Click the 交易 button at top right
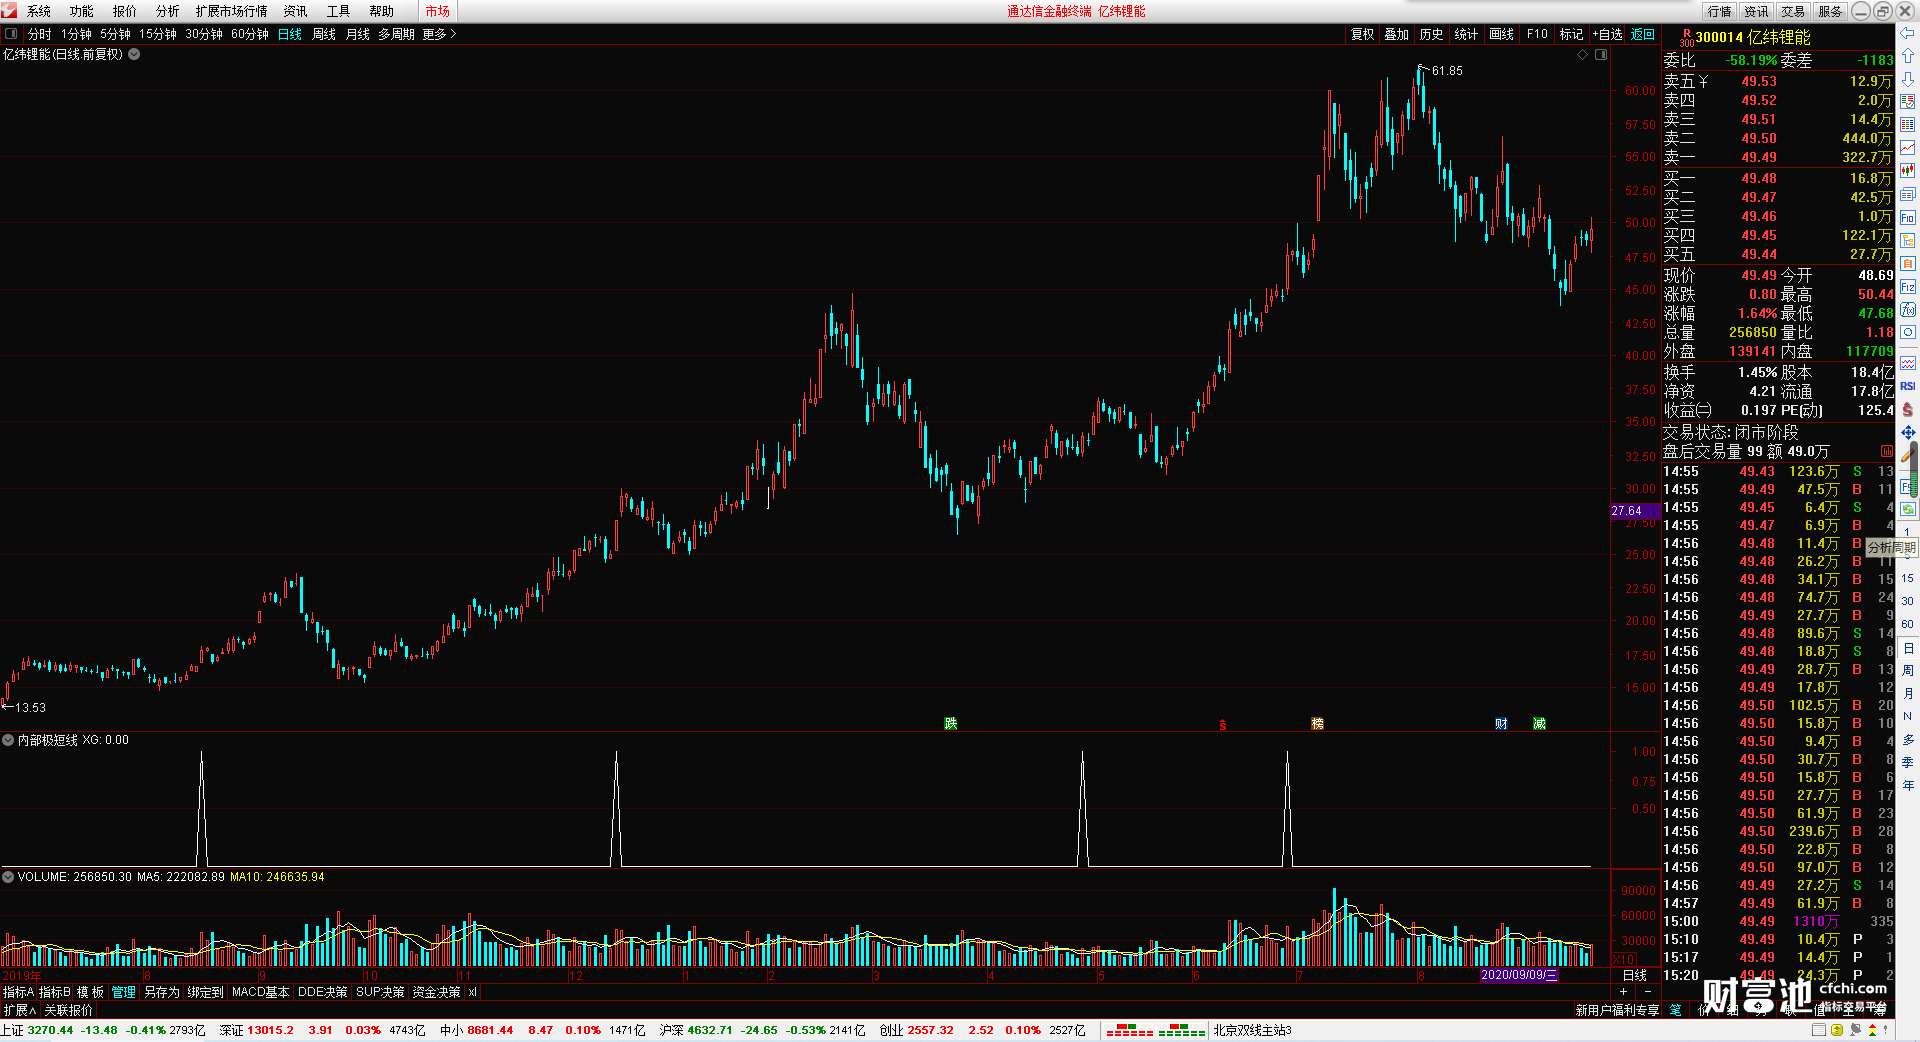The image size is (1920, 1042). pos(1793,11)
